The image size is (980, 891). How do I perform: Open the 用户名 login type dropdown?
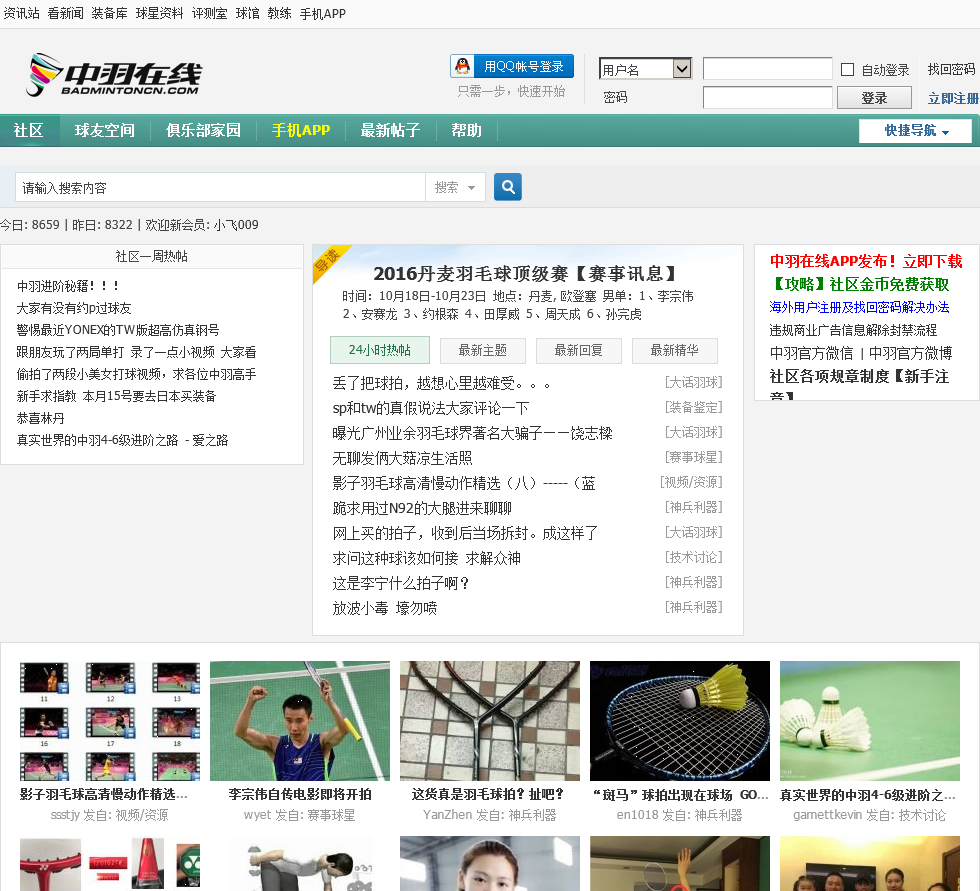(646, 69)
